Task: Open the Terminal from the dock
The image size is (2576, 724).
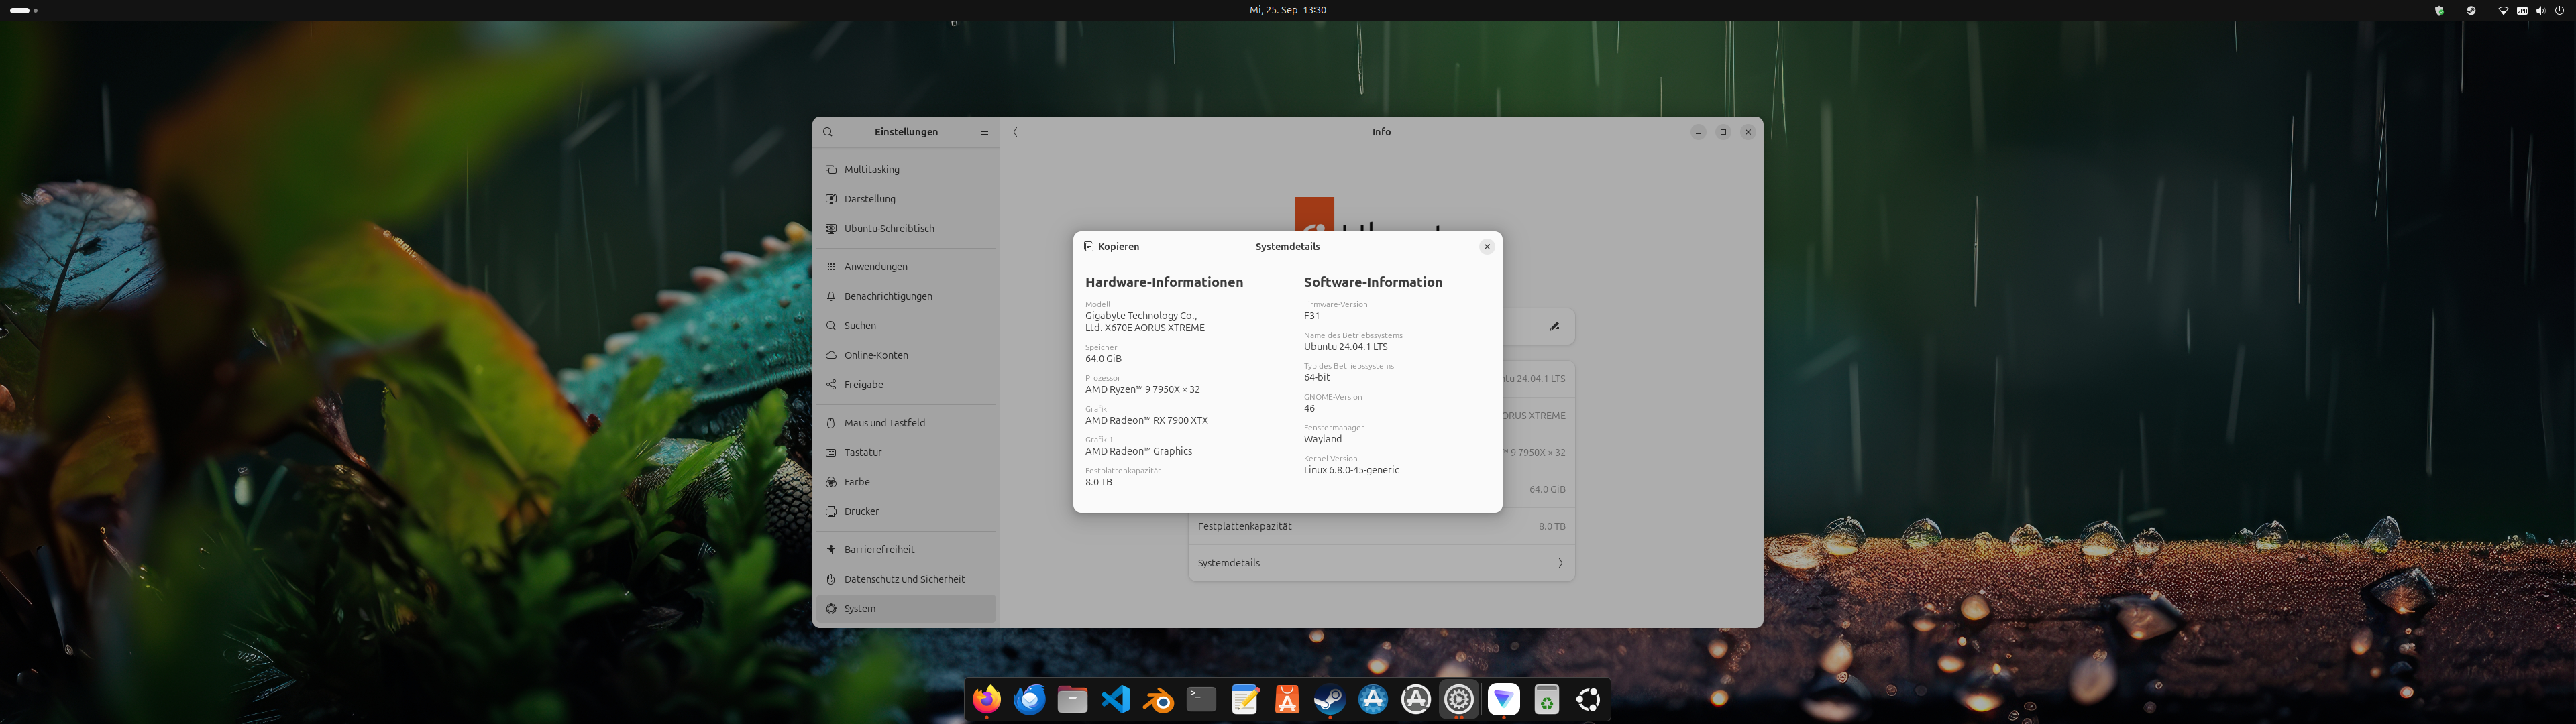Action: pyautogui.click(x=1201, y=699)
